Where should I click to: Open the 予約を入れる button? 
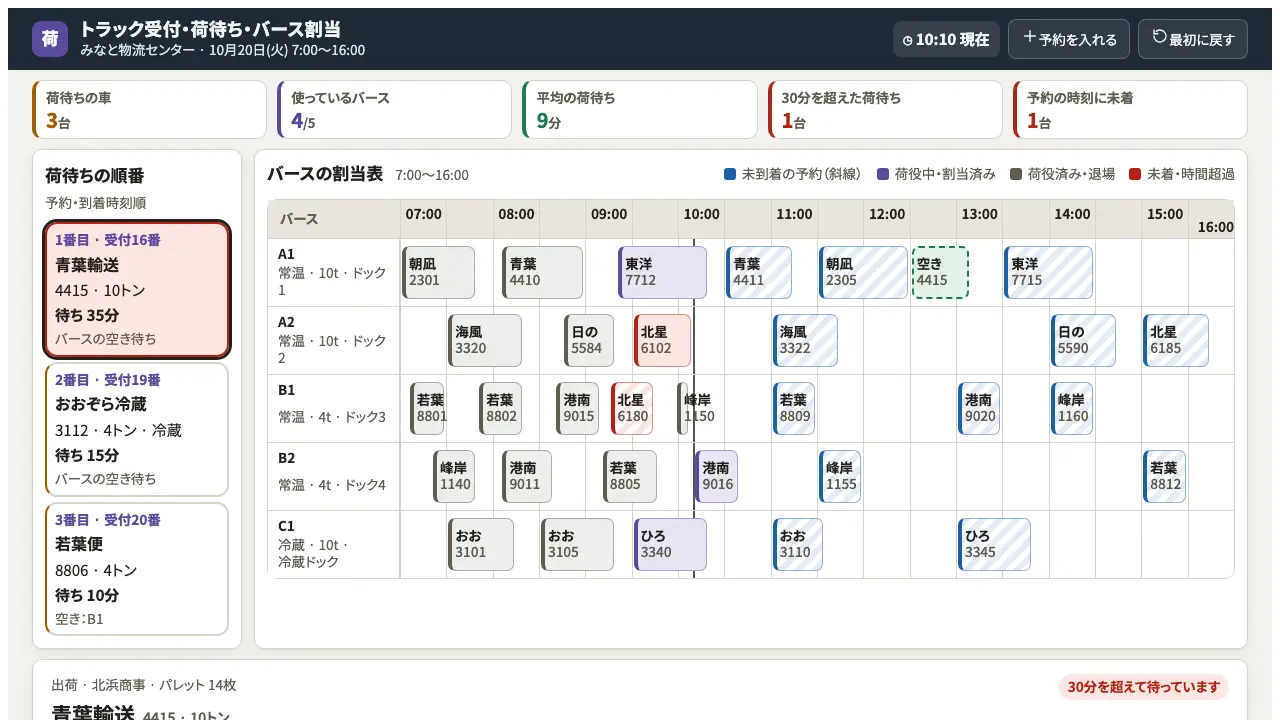click(x=1069, y=39)
